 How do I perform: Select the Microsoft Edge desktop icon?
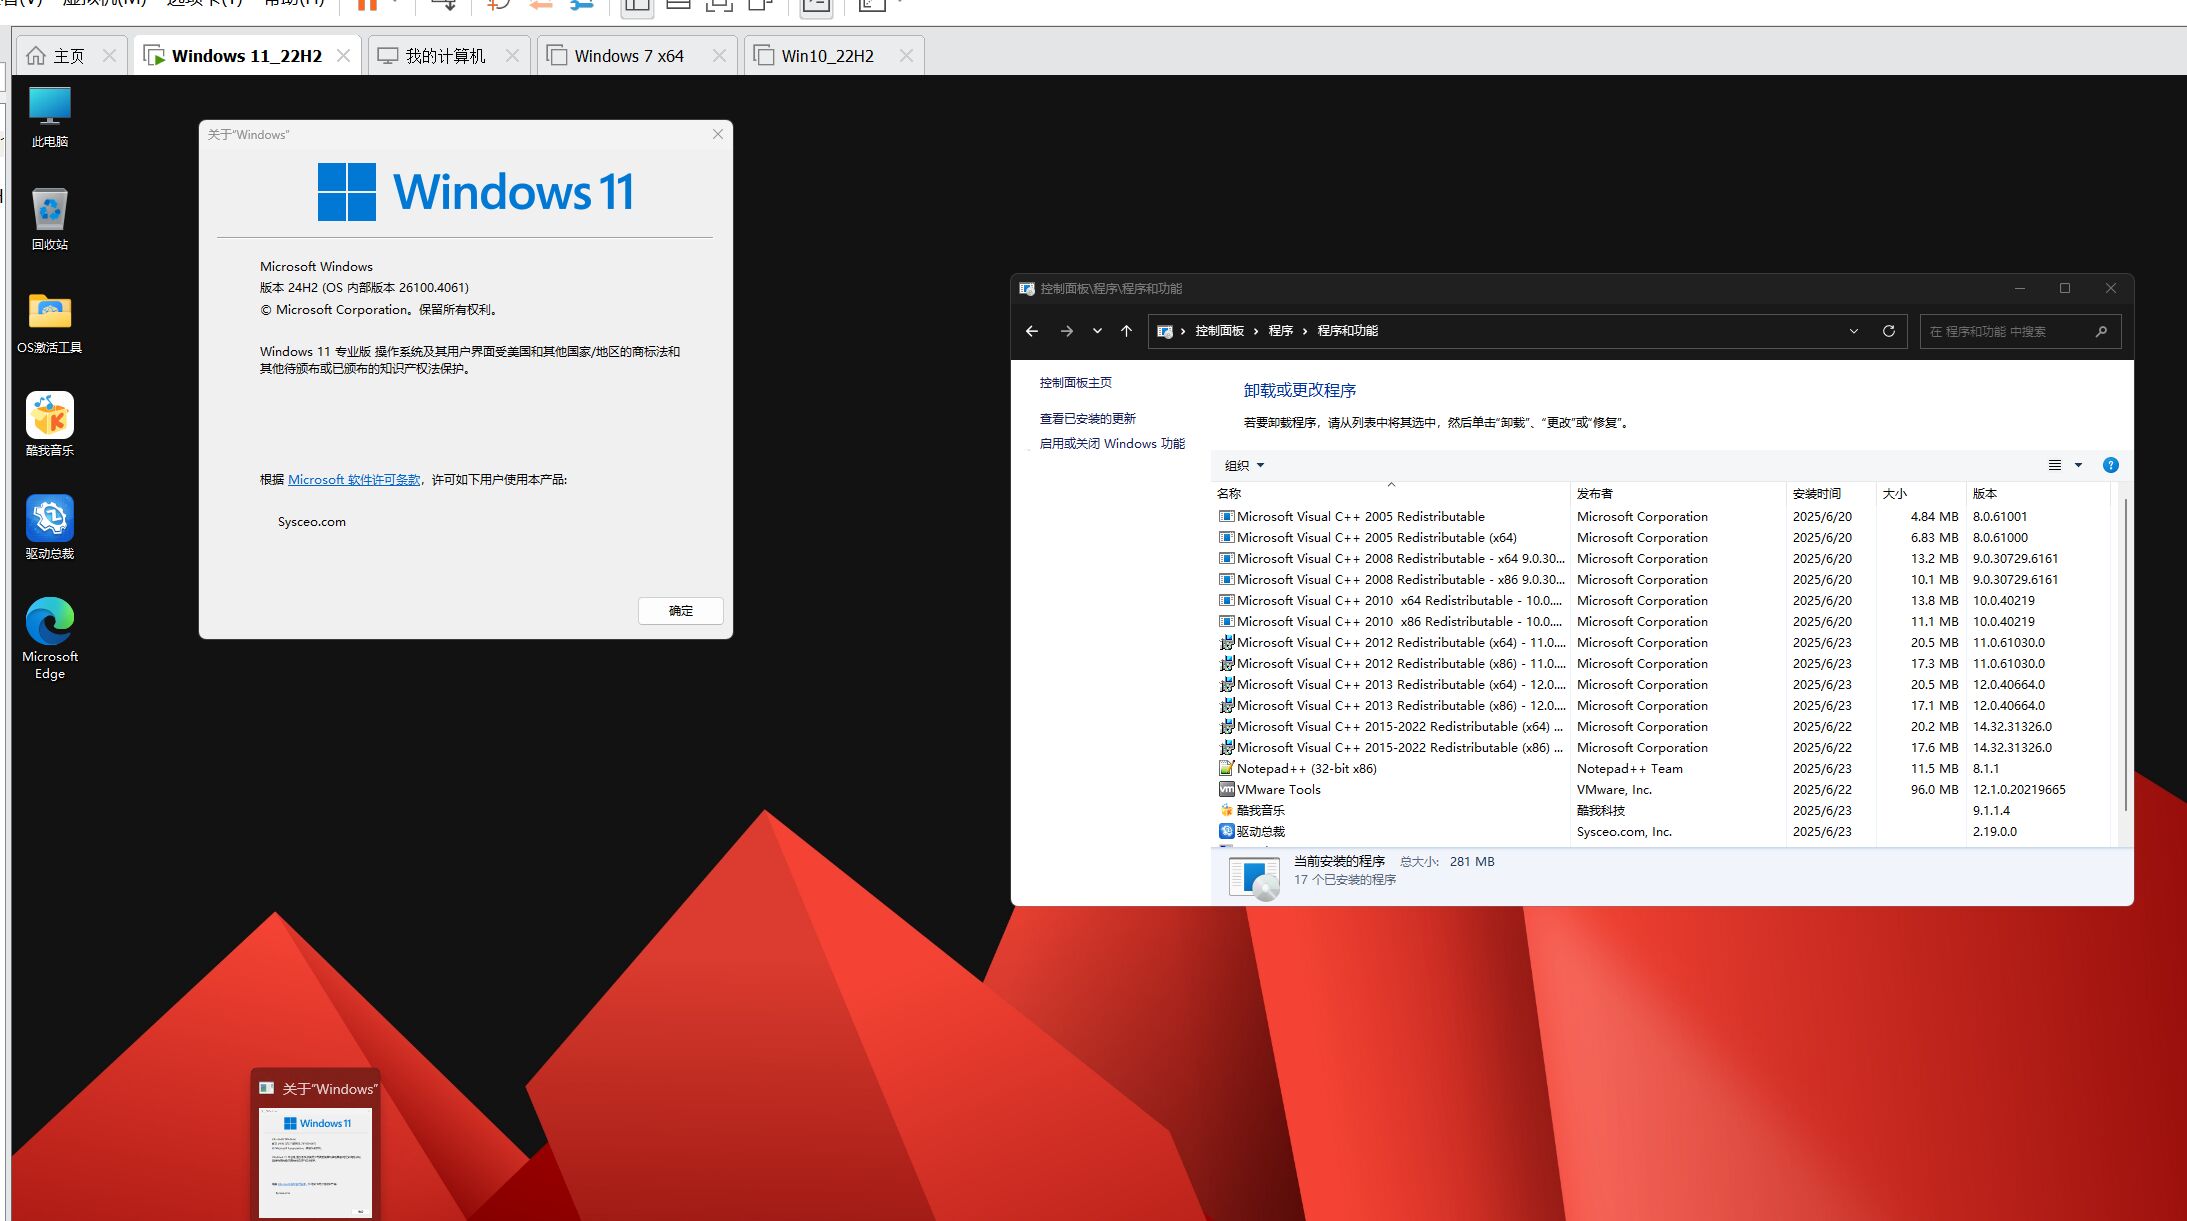coord(49,638)
